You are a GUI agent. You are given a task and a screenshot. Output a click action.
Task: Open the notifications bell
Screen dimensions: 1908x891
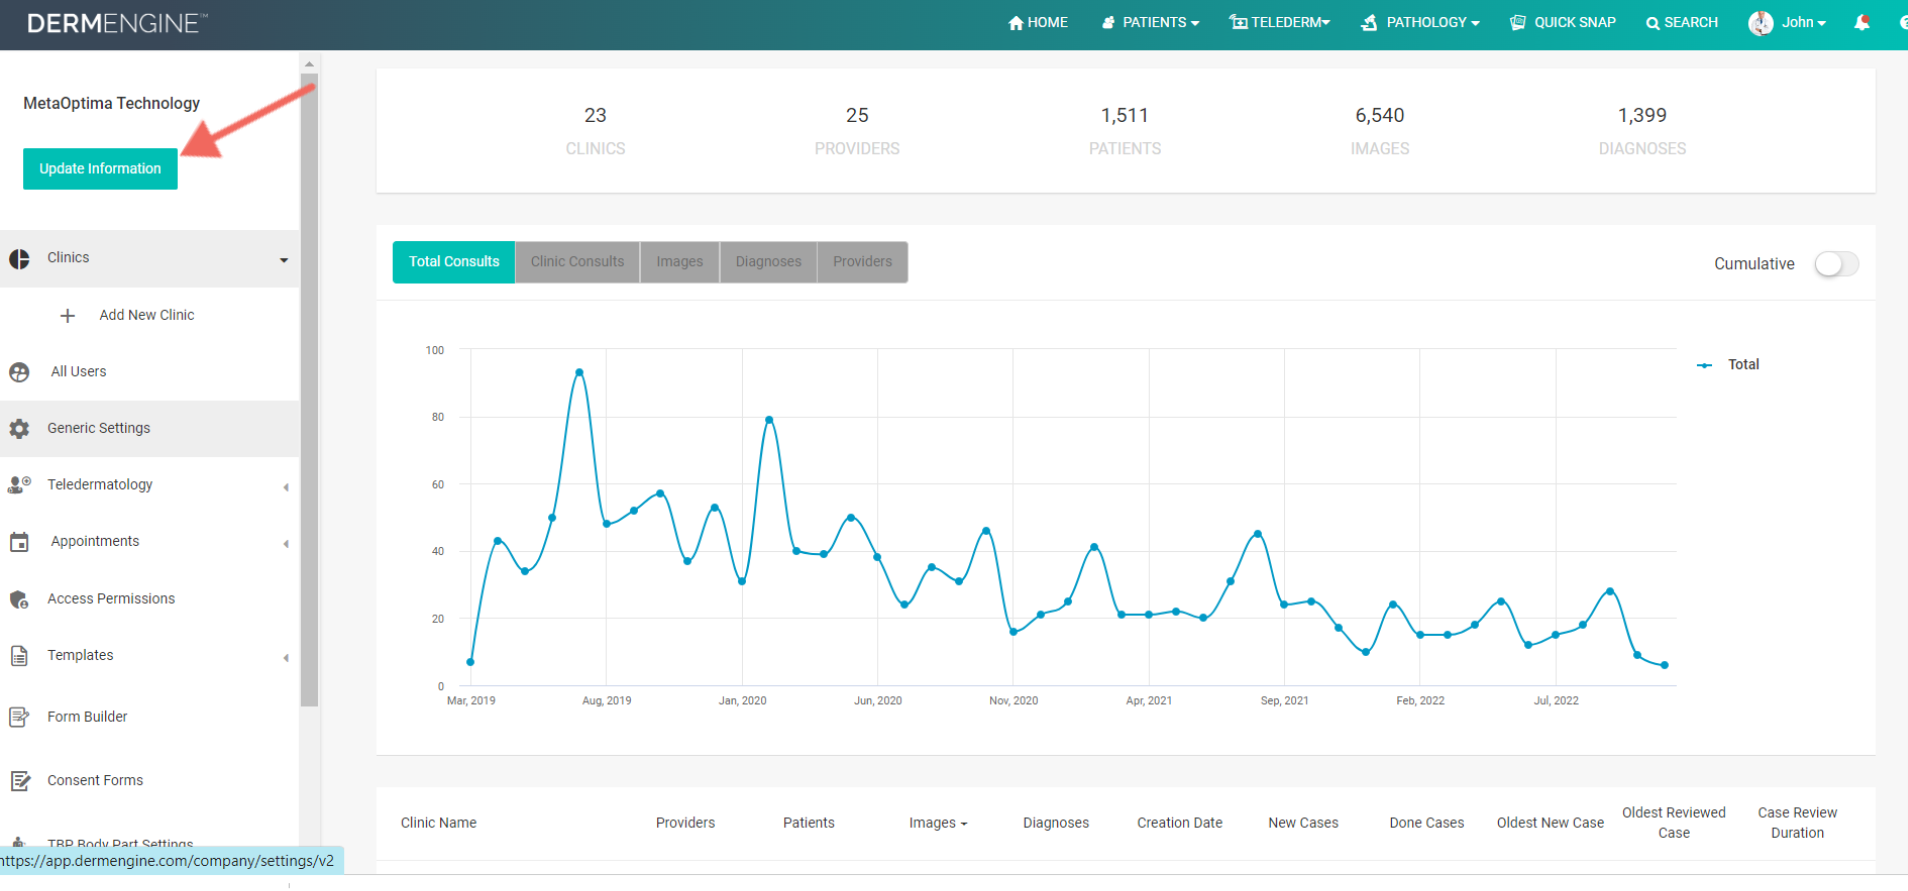coord(1861,23)
